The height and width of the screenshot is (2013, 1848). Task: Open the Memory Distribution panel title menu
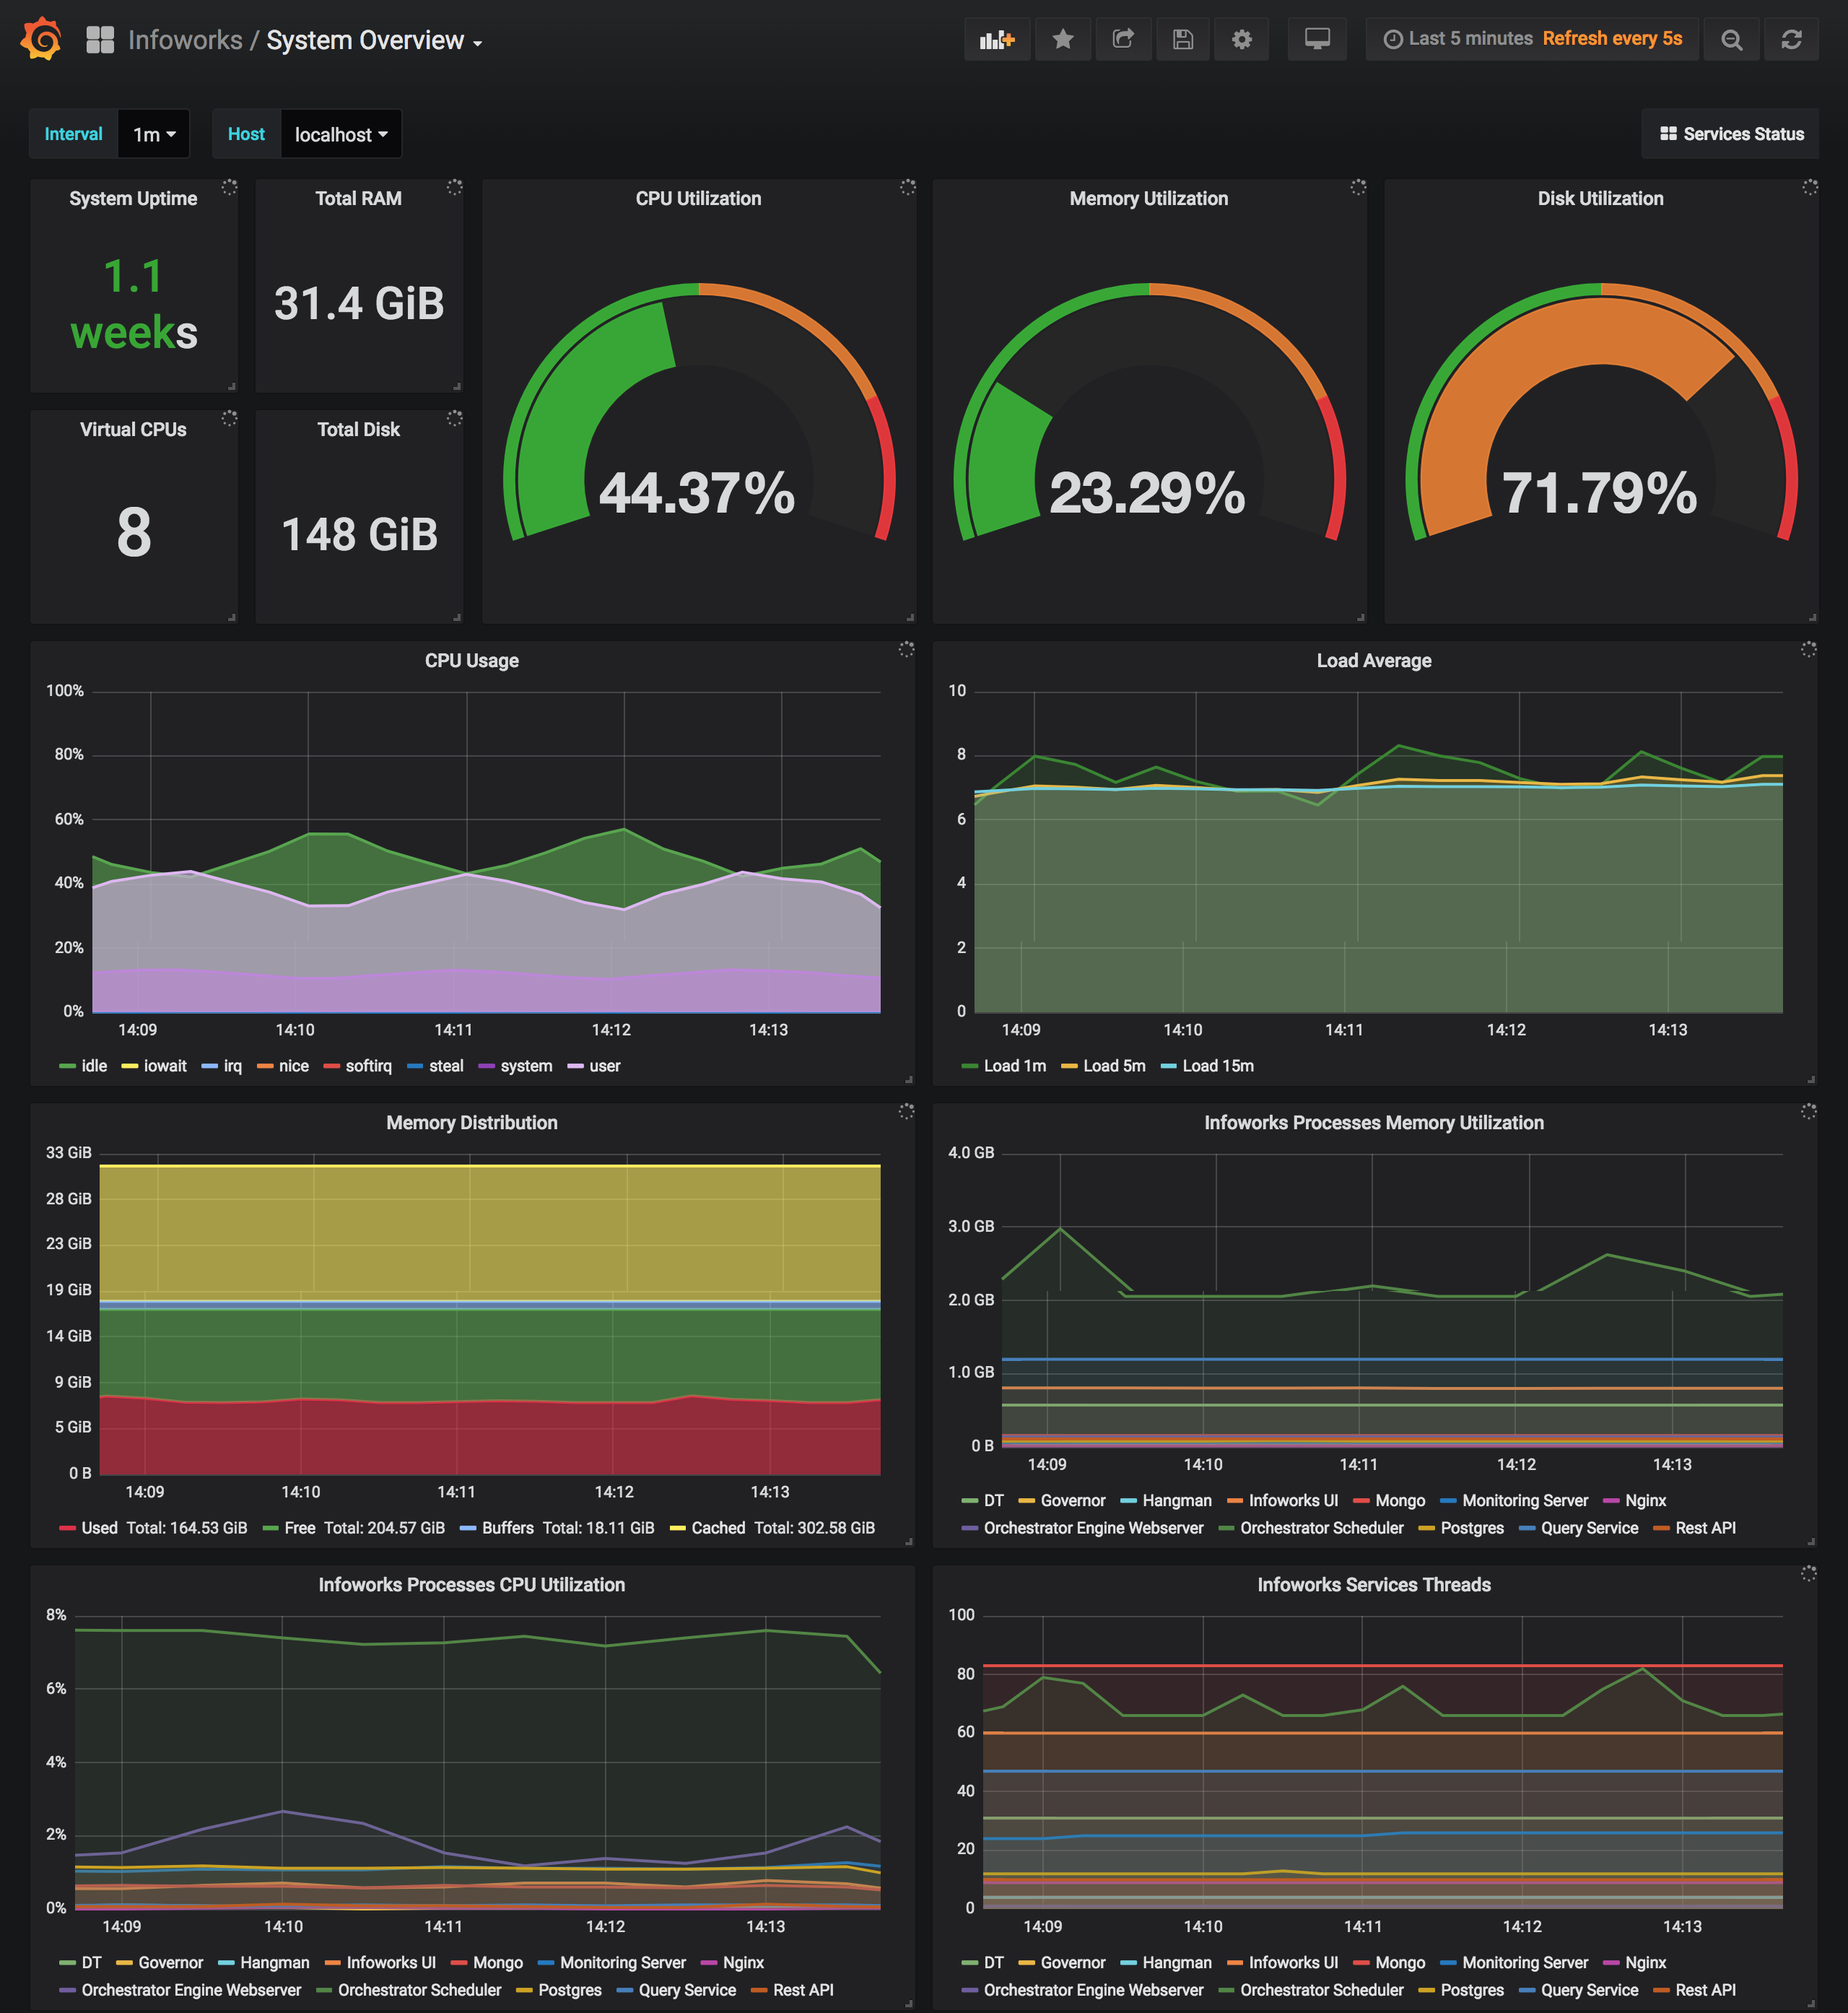coord(472,1123)
